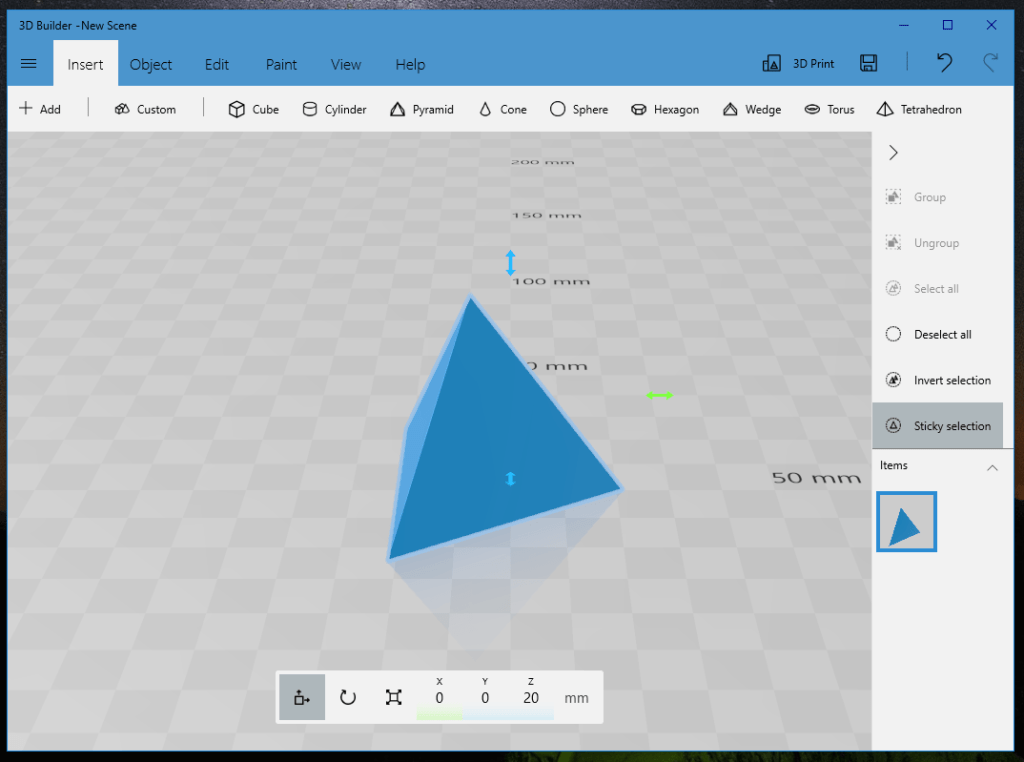
Task: Click the Undo arrow icon
Action: pos(944,63)
